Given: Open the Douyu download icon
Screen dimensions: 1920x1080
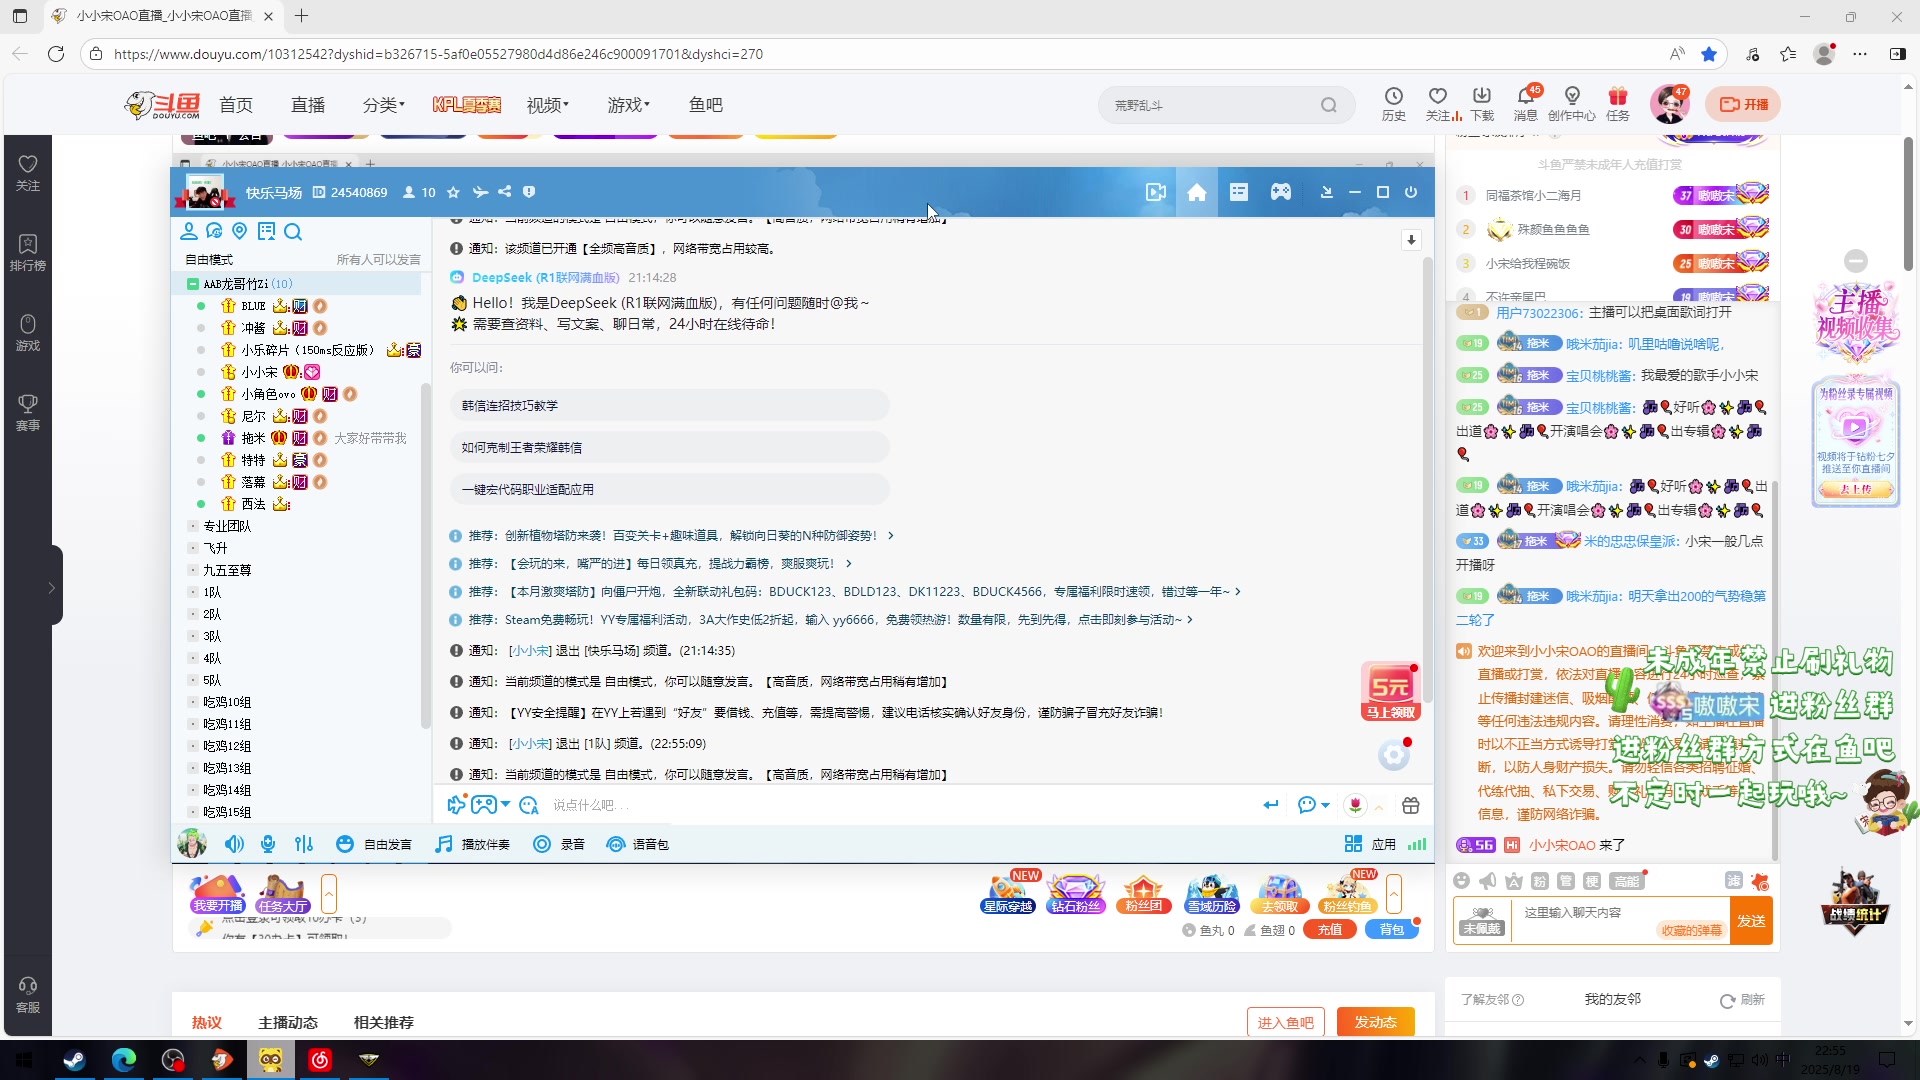Looking at the screenshot, I should tap(1482, 103).
